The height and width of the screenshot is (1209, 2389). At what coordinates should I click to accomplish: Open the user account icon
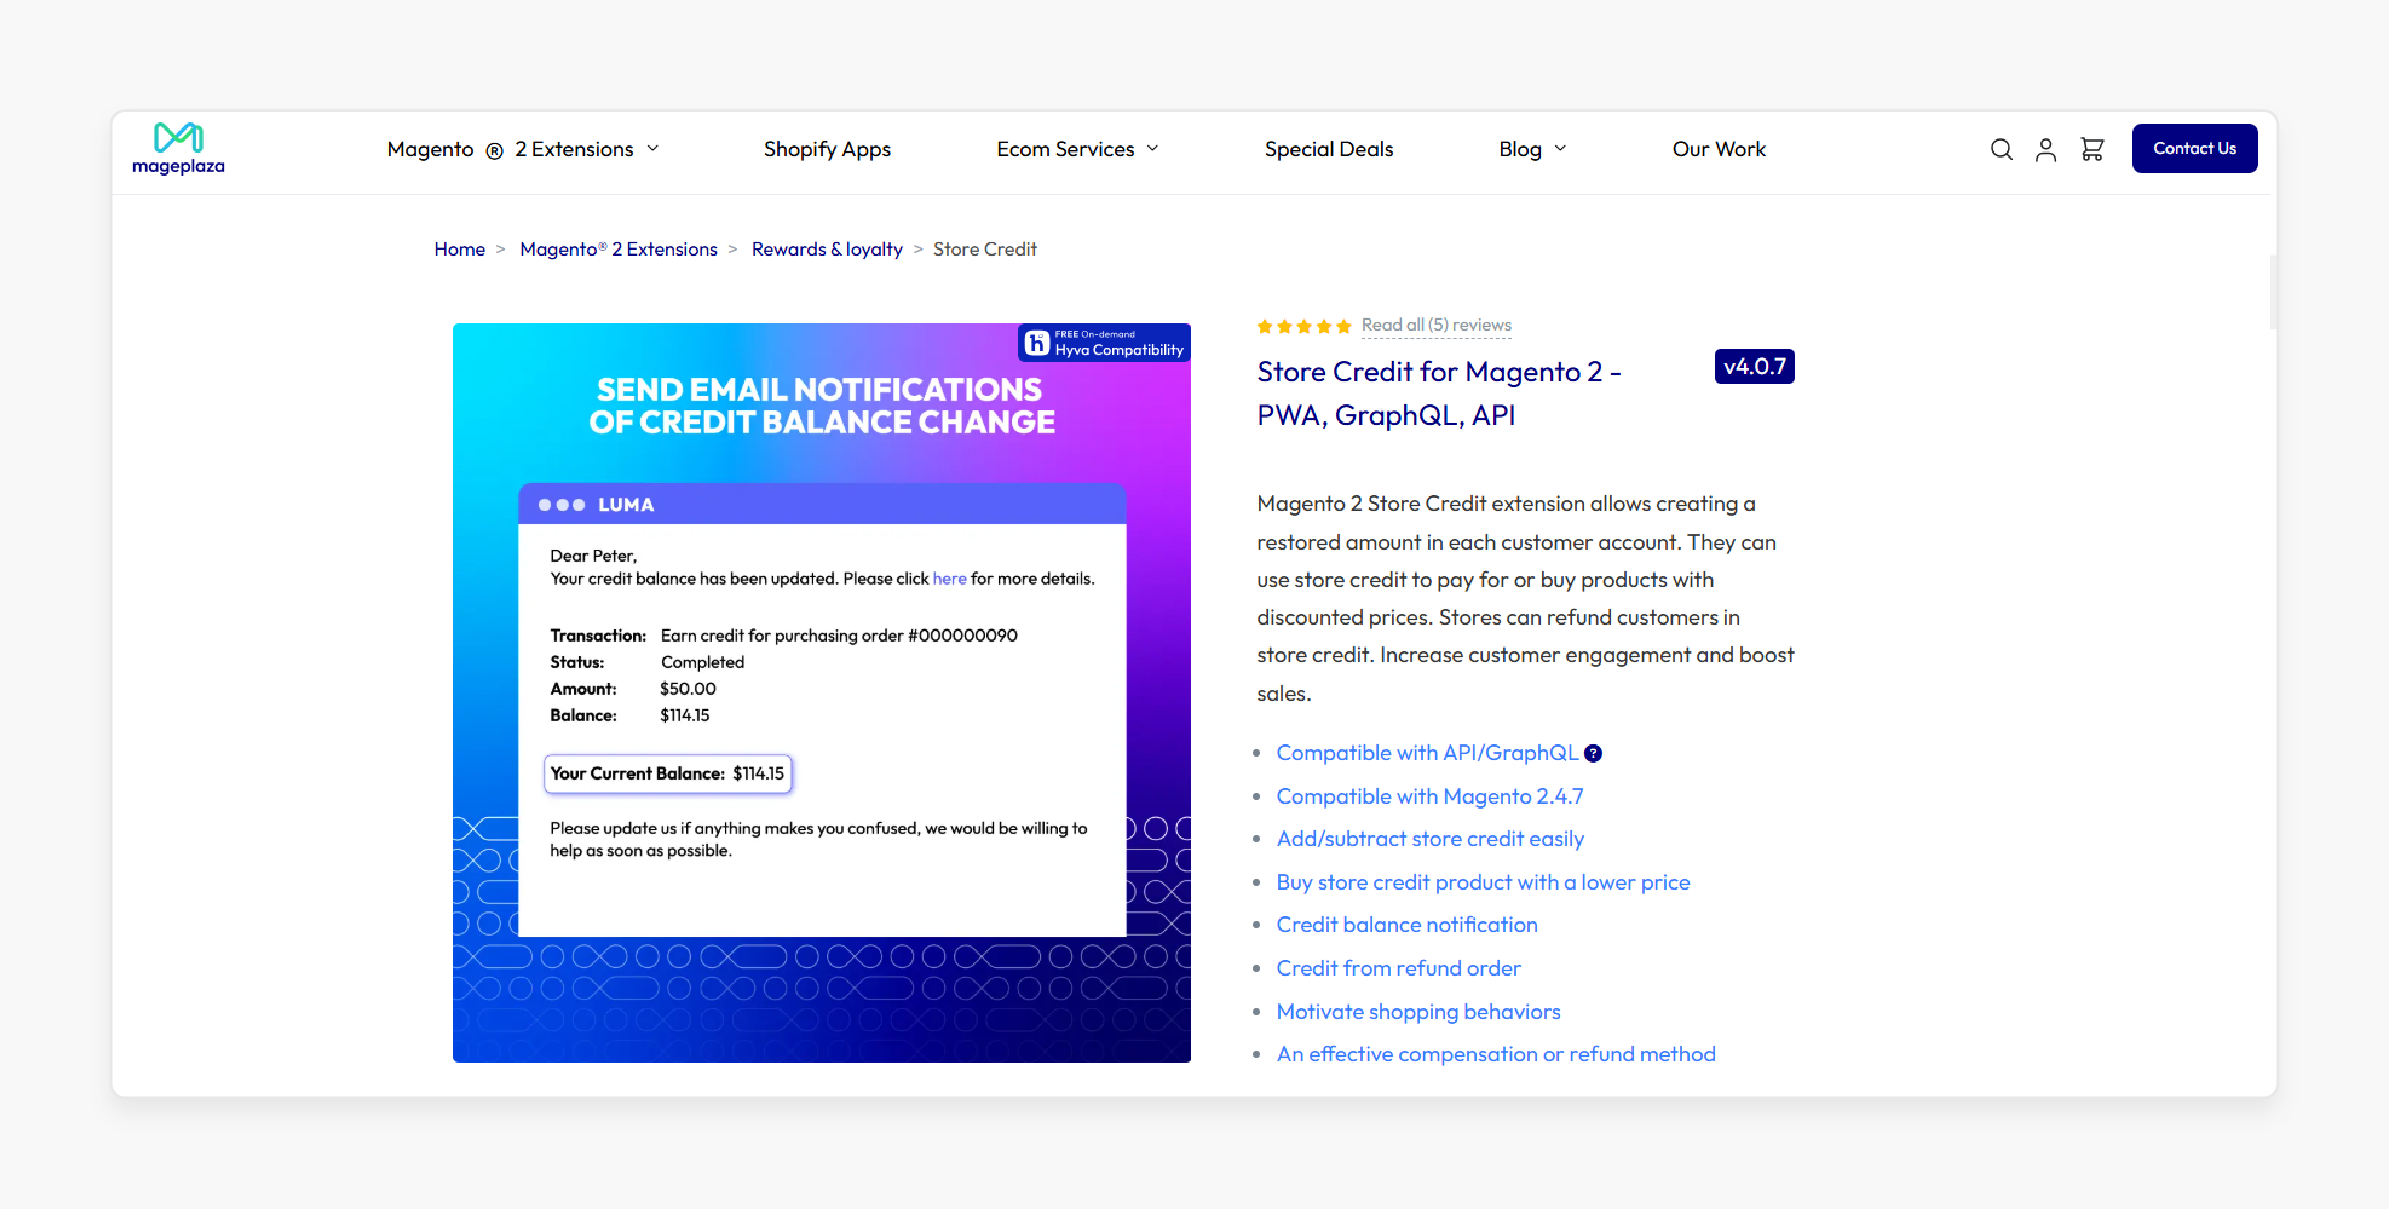pos(2046,149)
